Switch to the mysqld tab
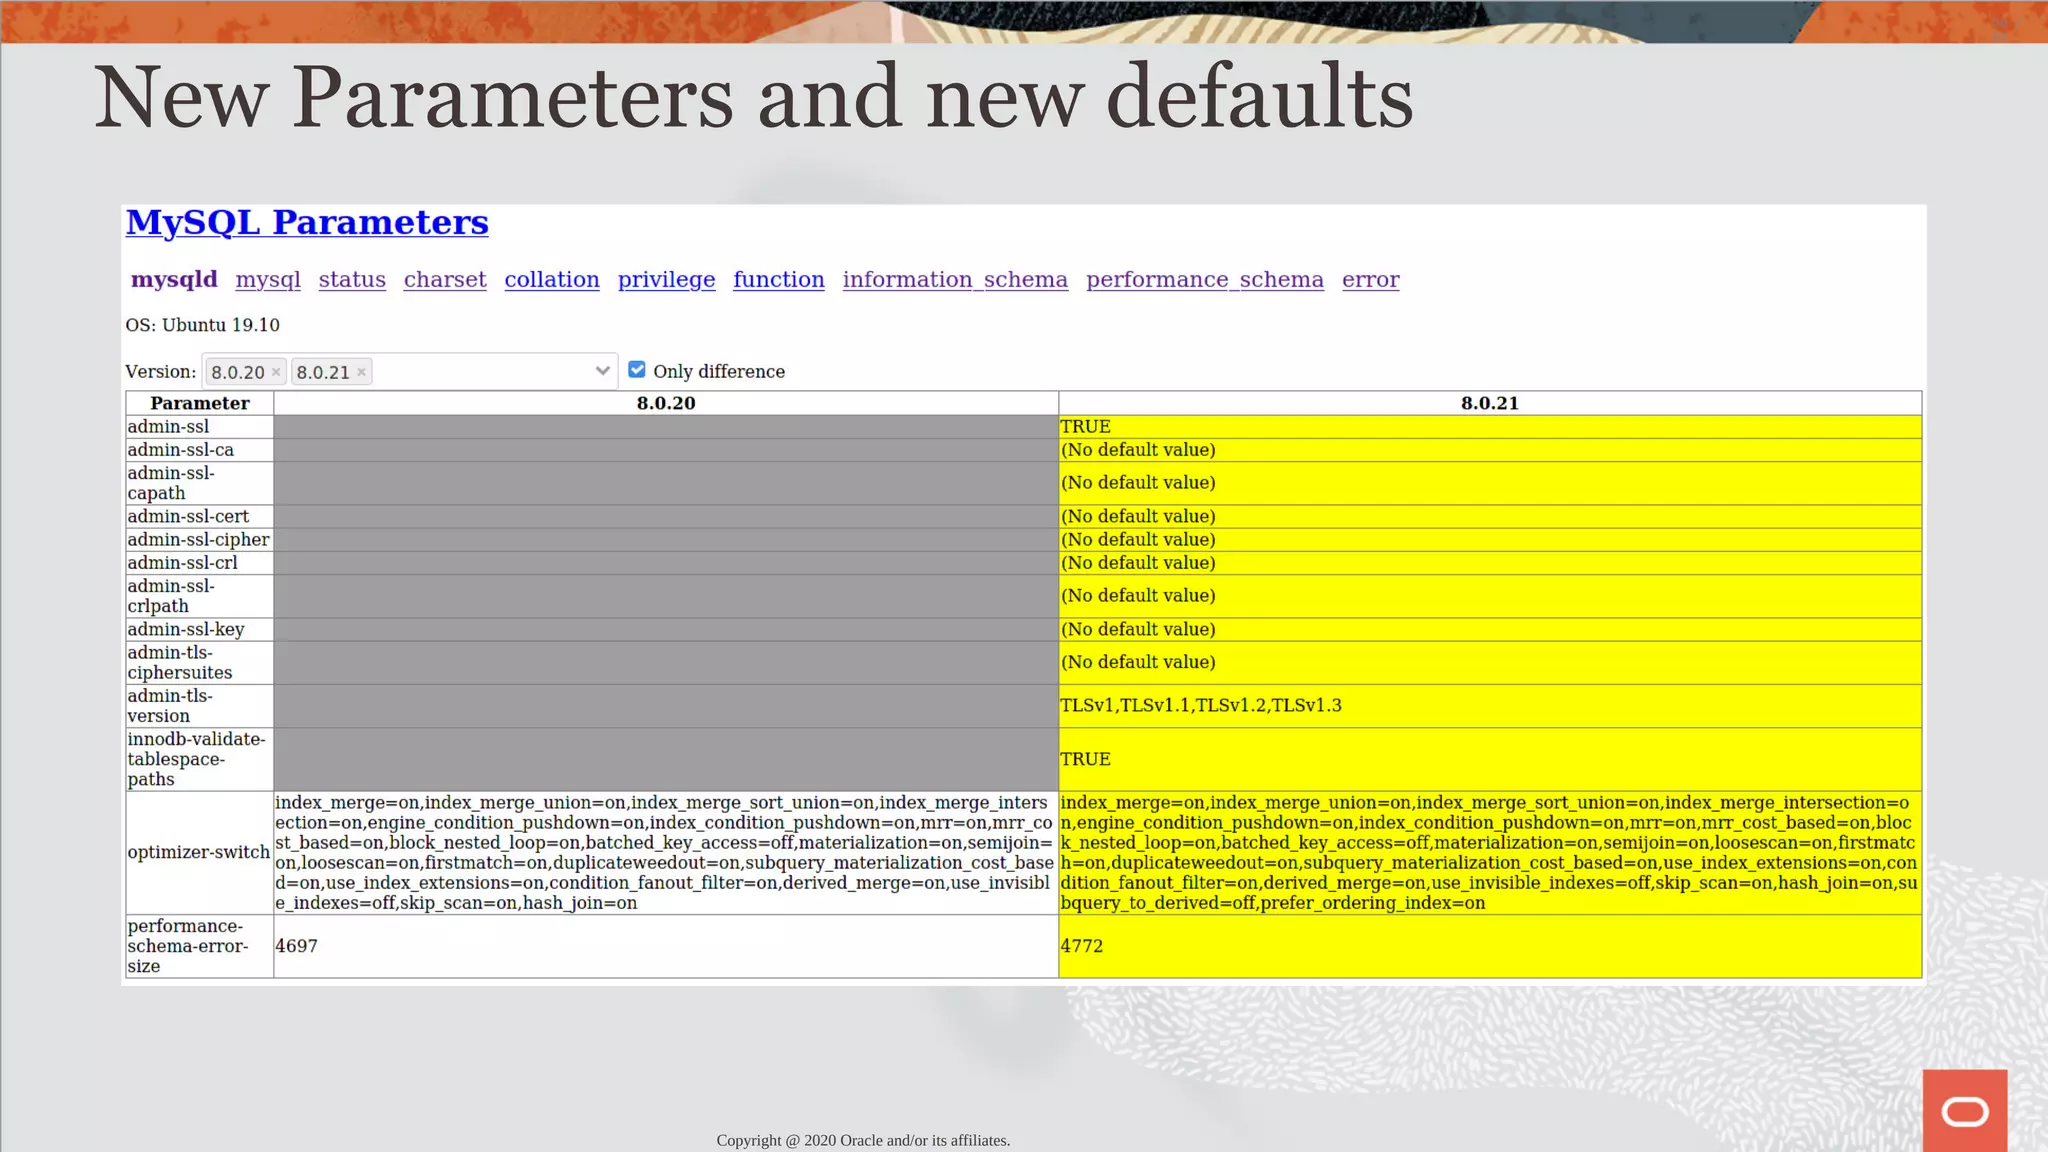 (174, 280)
